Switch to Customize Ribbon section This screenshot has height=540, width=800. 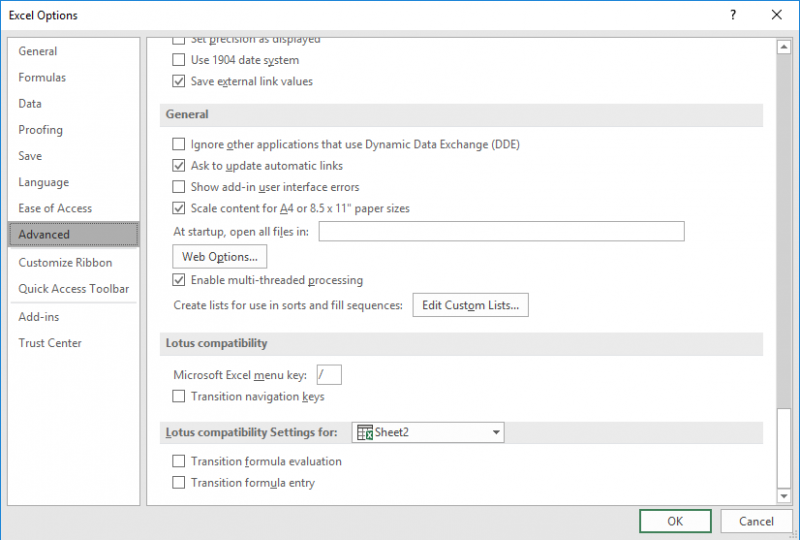65,262
